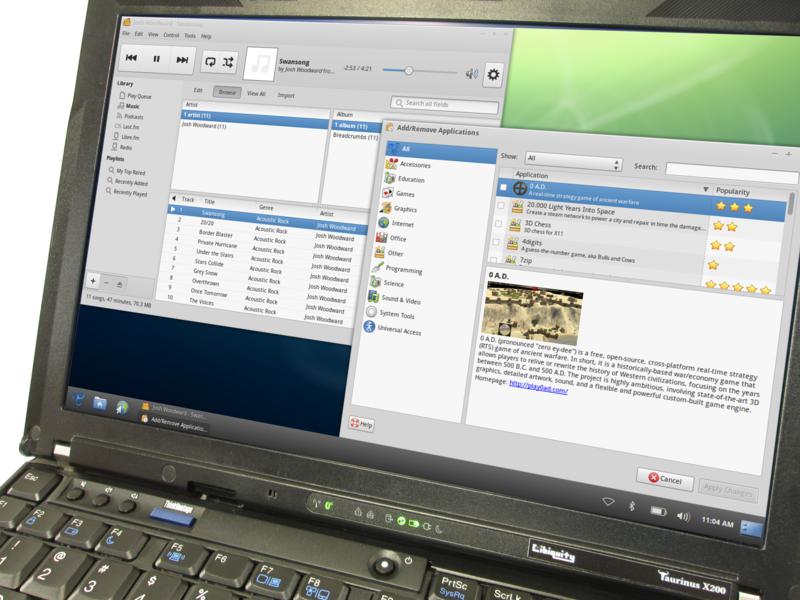This screenshot has width=800, height=600.
Task: Select the Education category
Action: click(405, 179)
